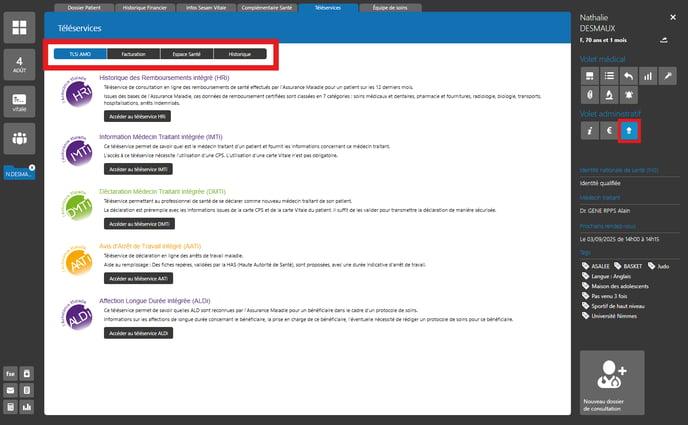The height and width of the screenshot is (425, 688).
Task: Click the list icon in Volet médical
Action: (608, 75)
